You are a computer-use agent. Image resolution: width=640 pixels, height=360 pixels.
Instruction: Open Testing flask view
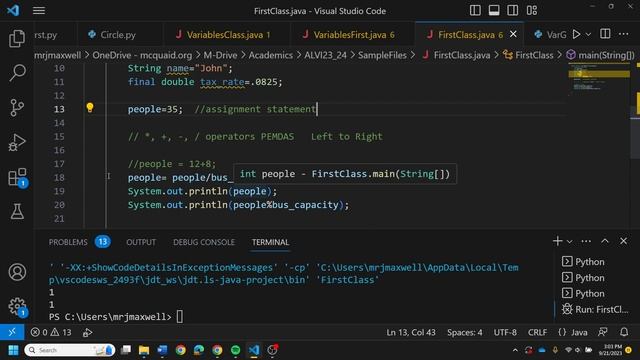17,211
